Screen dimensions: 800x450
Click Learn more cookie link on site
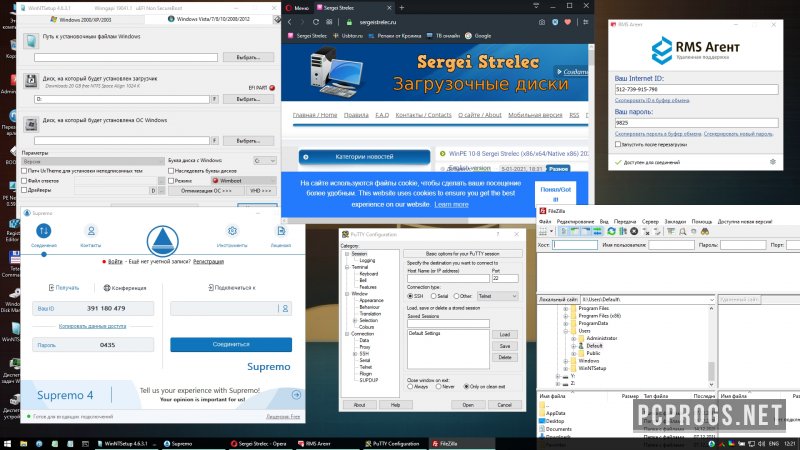(451, 204)
